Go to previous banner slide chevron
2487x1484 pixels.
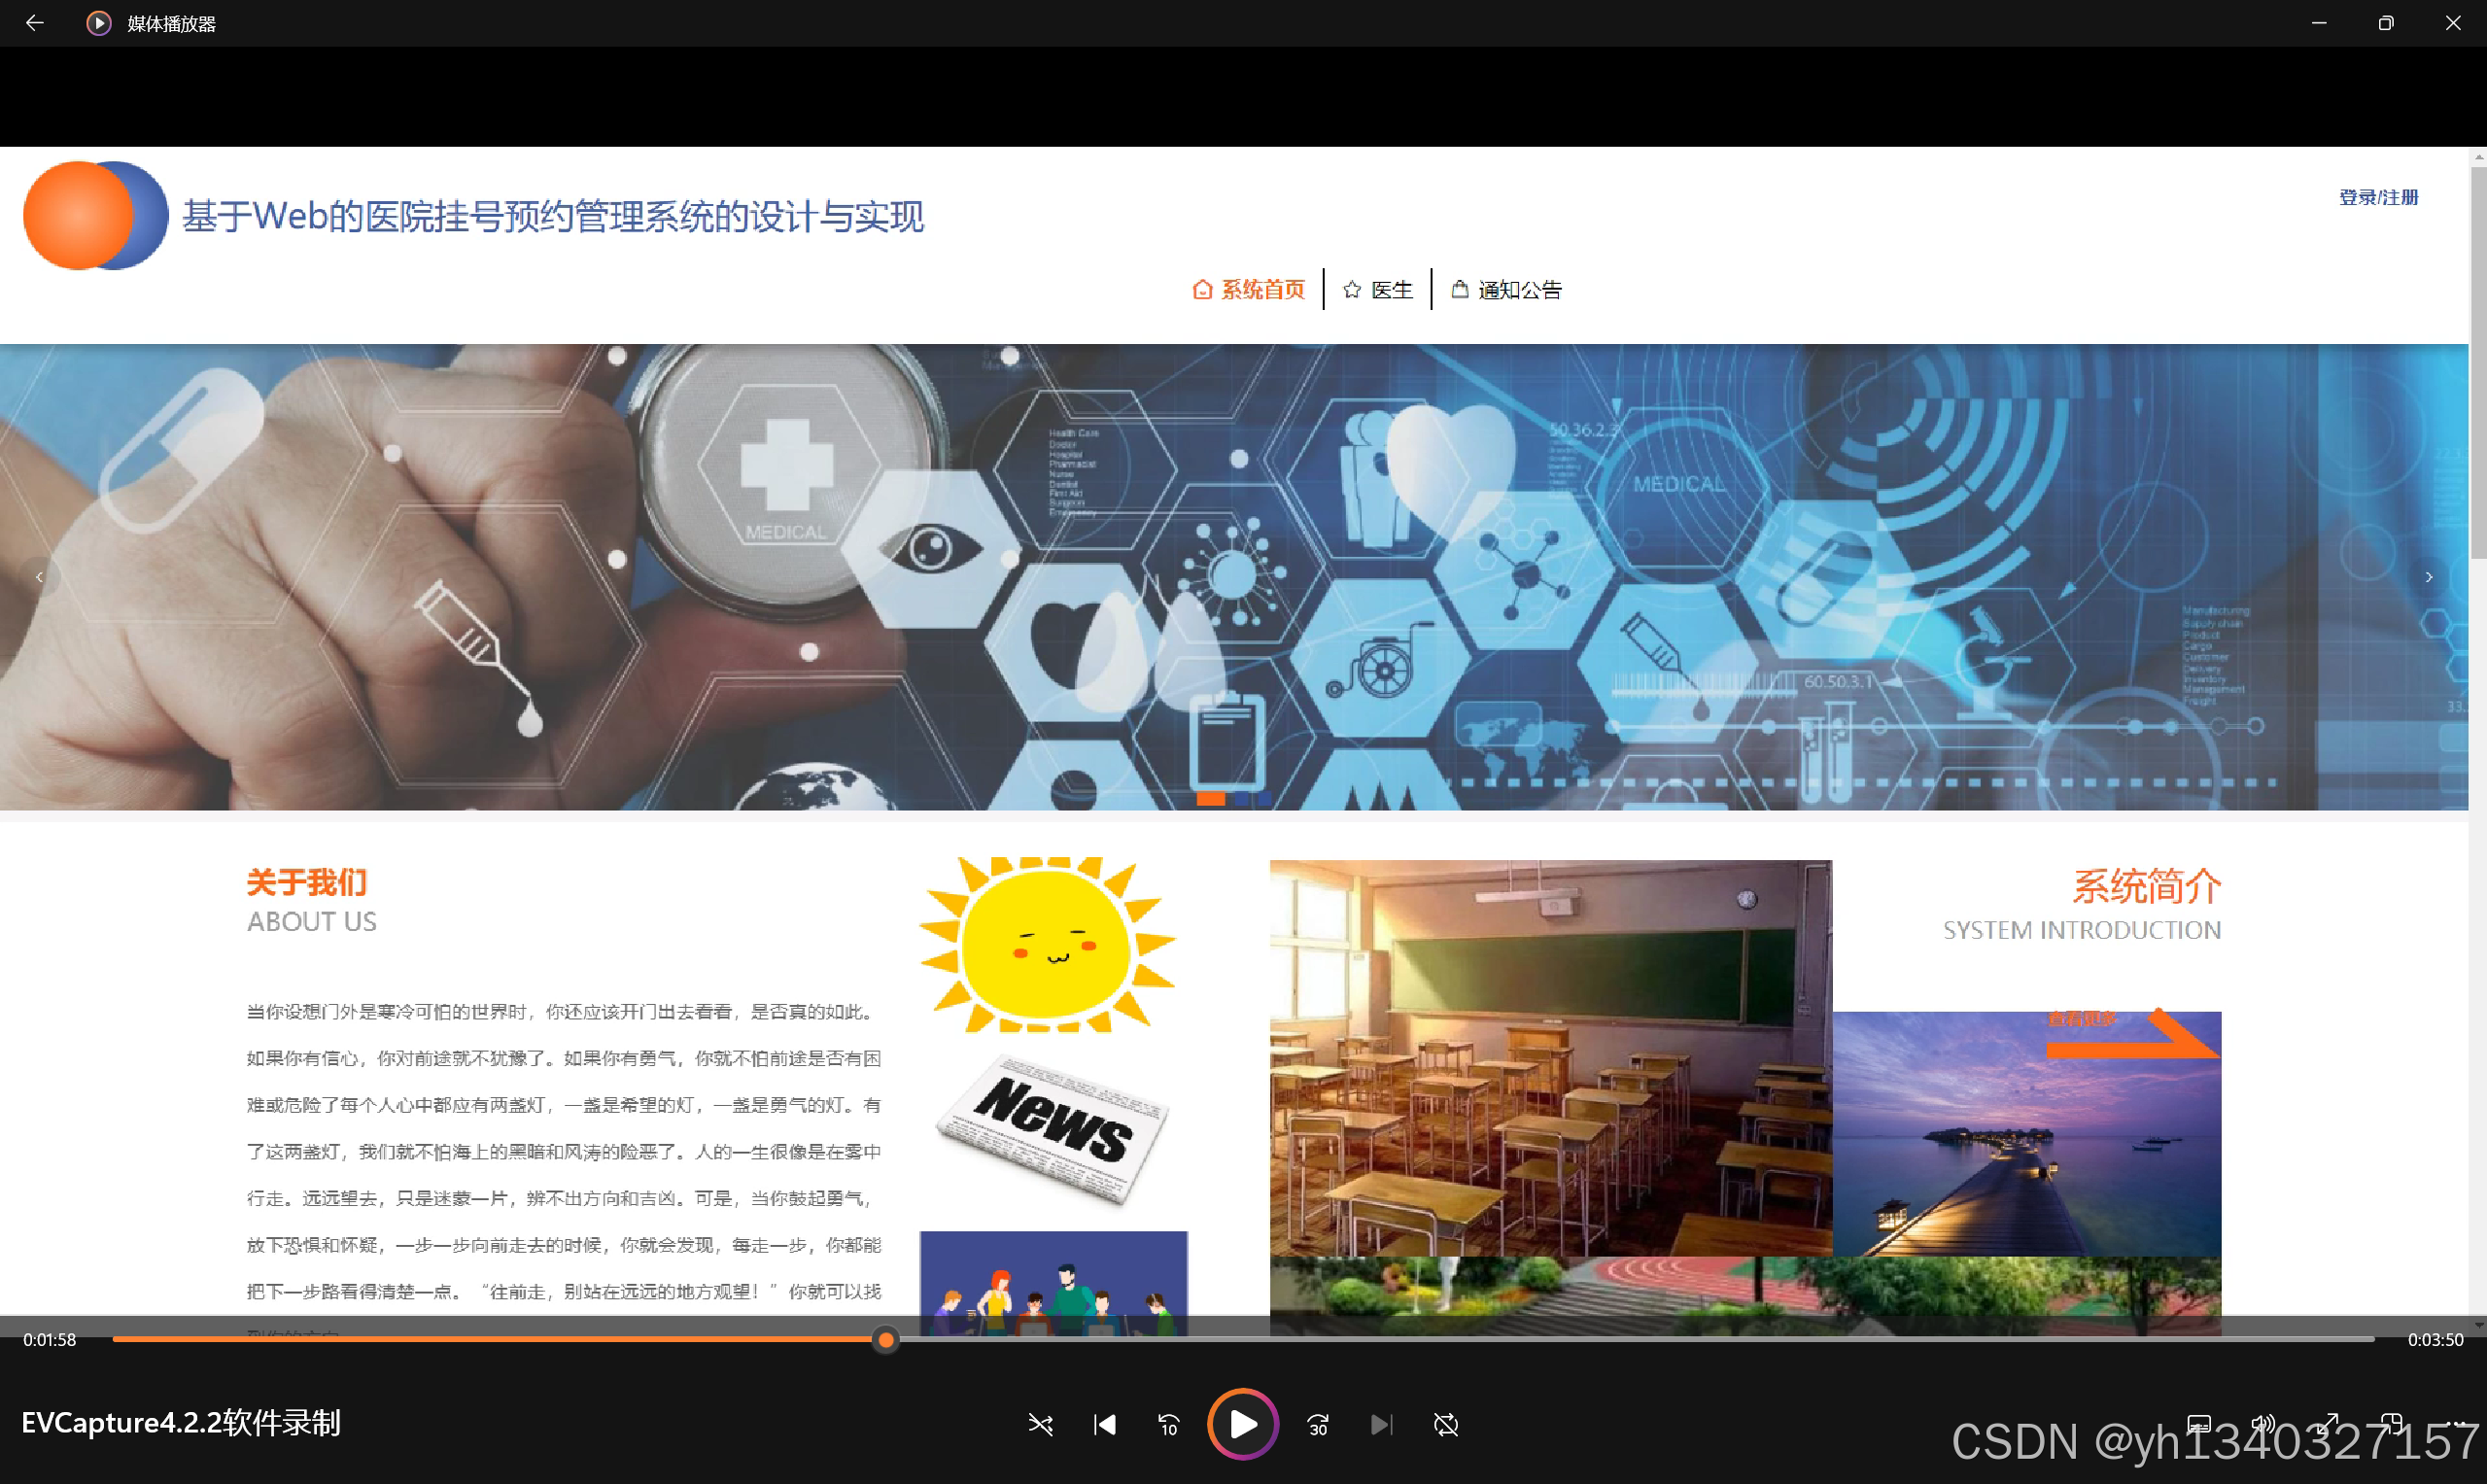(x=39, y=577)
